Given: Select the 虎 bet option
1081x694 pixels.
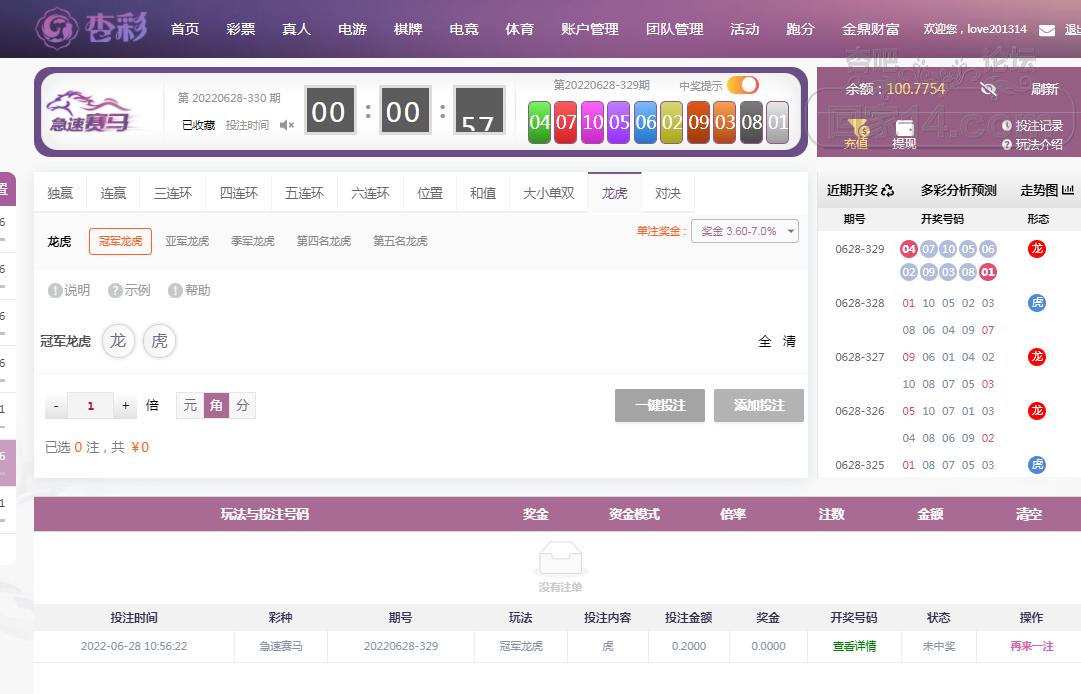Looking at the screenshot, I should click(x=159, y=341).
